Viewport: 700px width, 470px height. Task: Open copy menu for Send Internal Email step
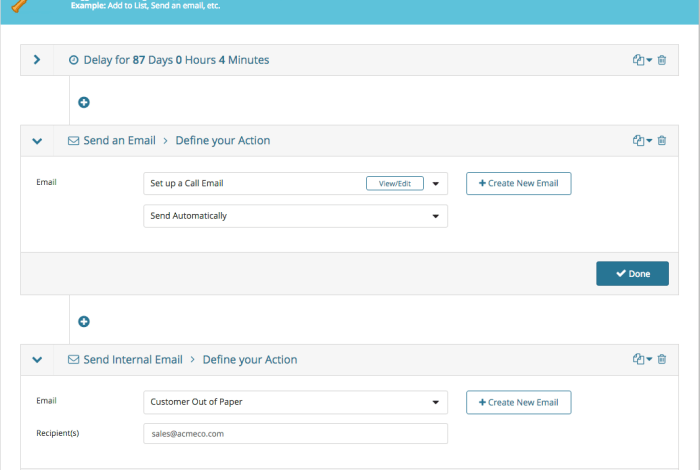pyautogui.click(x=642, y=359)
